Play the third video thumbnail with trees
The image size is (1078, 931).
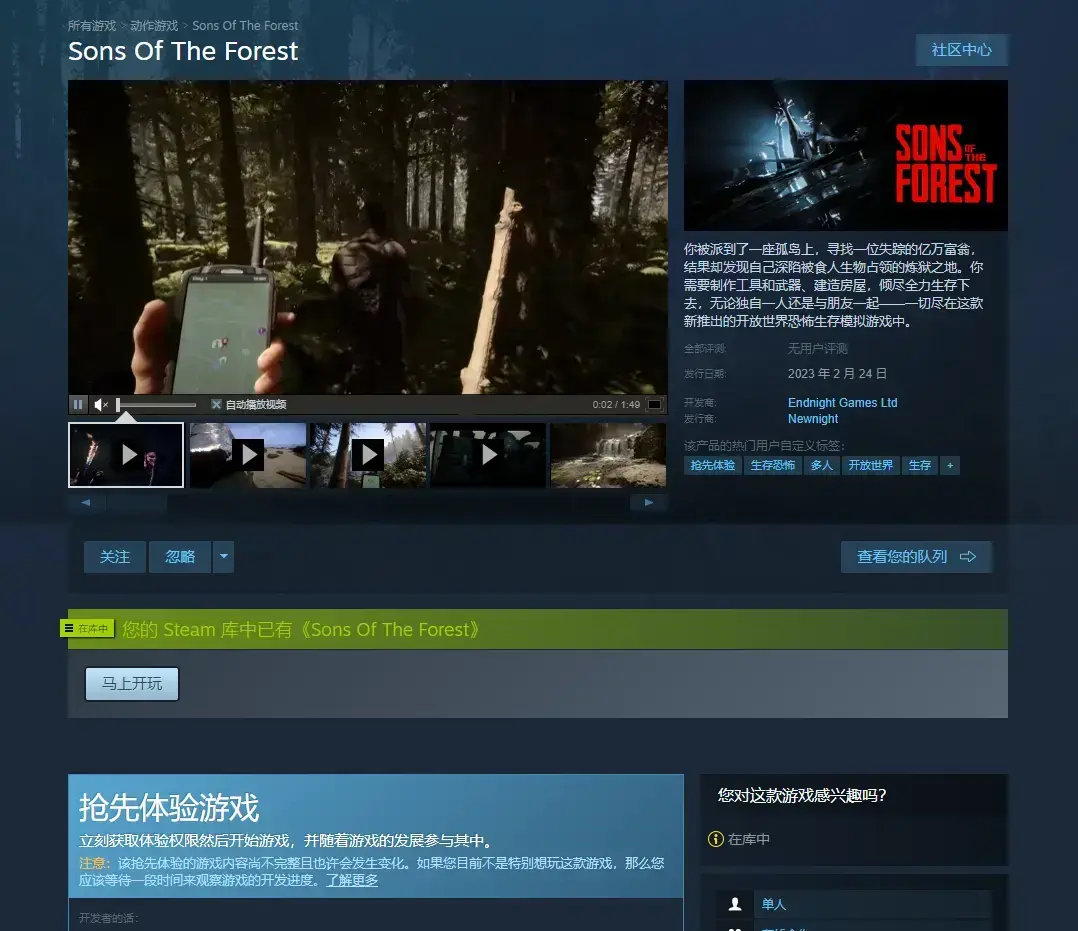coord(368,454)
